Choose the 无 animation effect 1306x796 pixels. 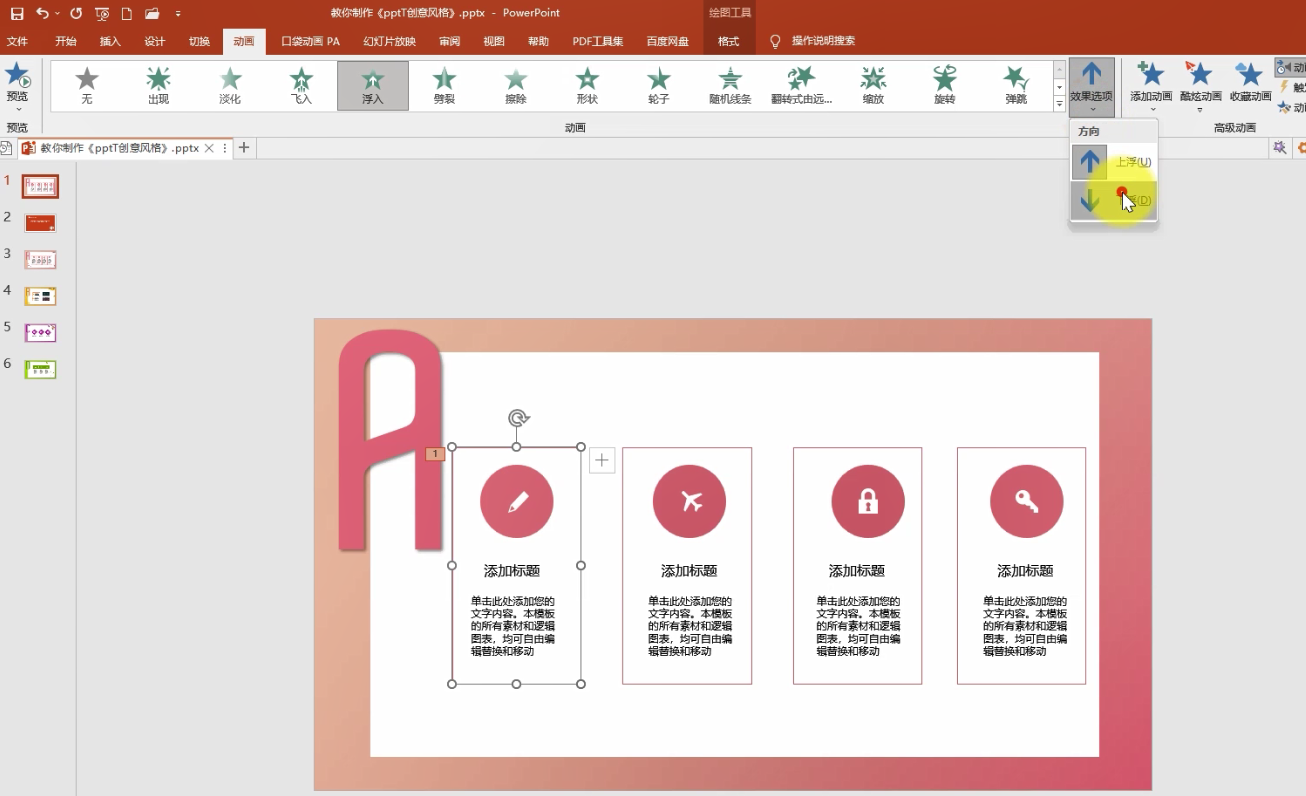pyautogui.click(x=87, y=86)
